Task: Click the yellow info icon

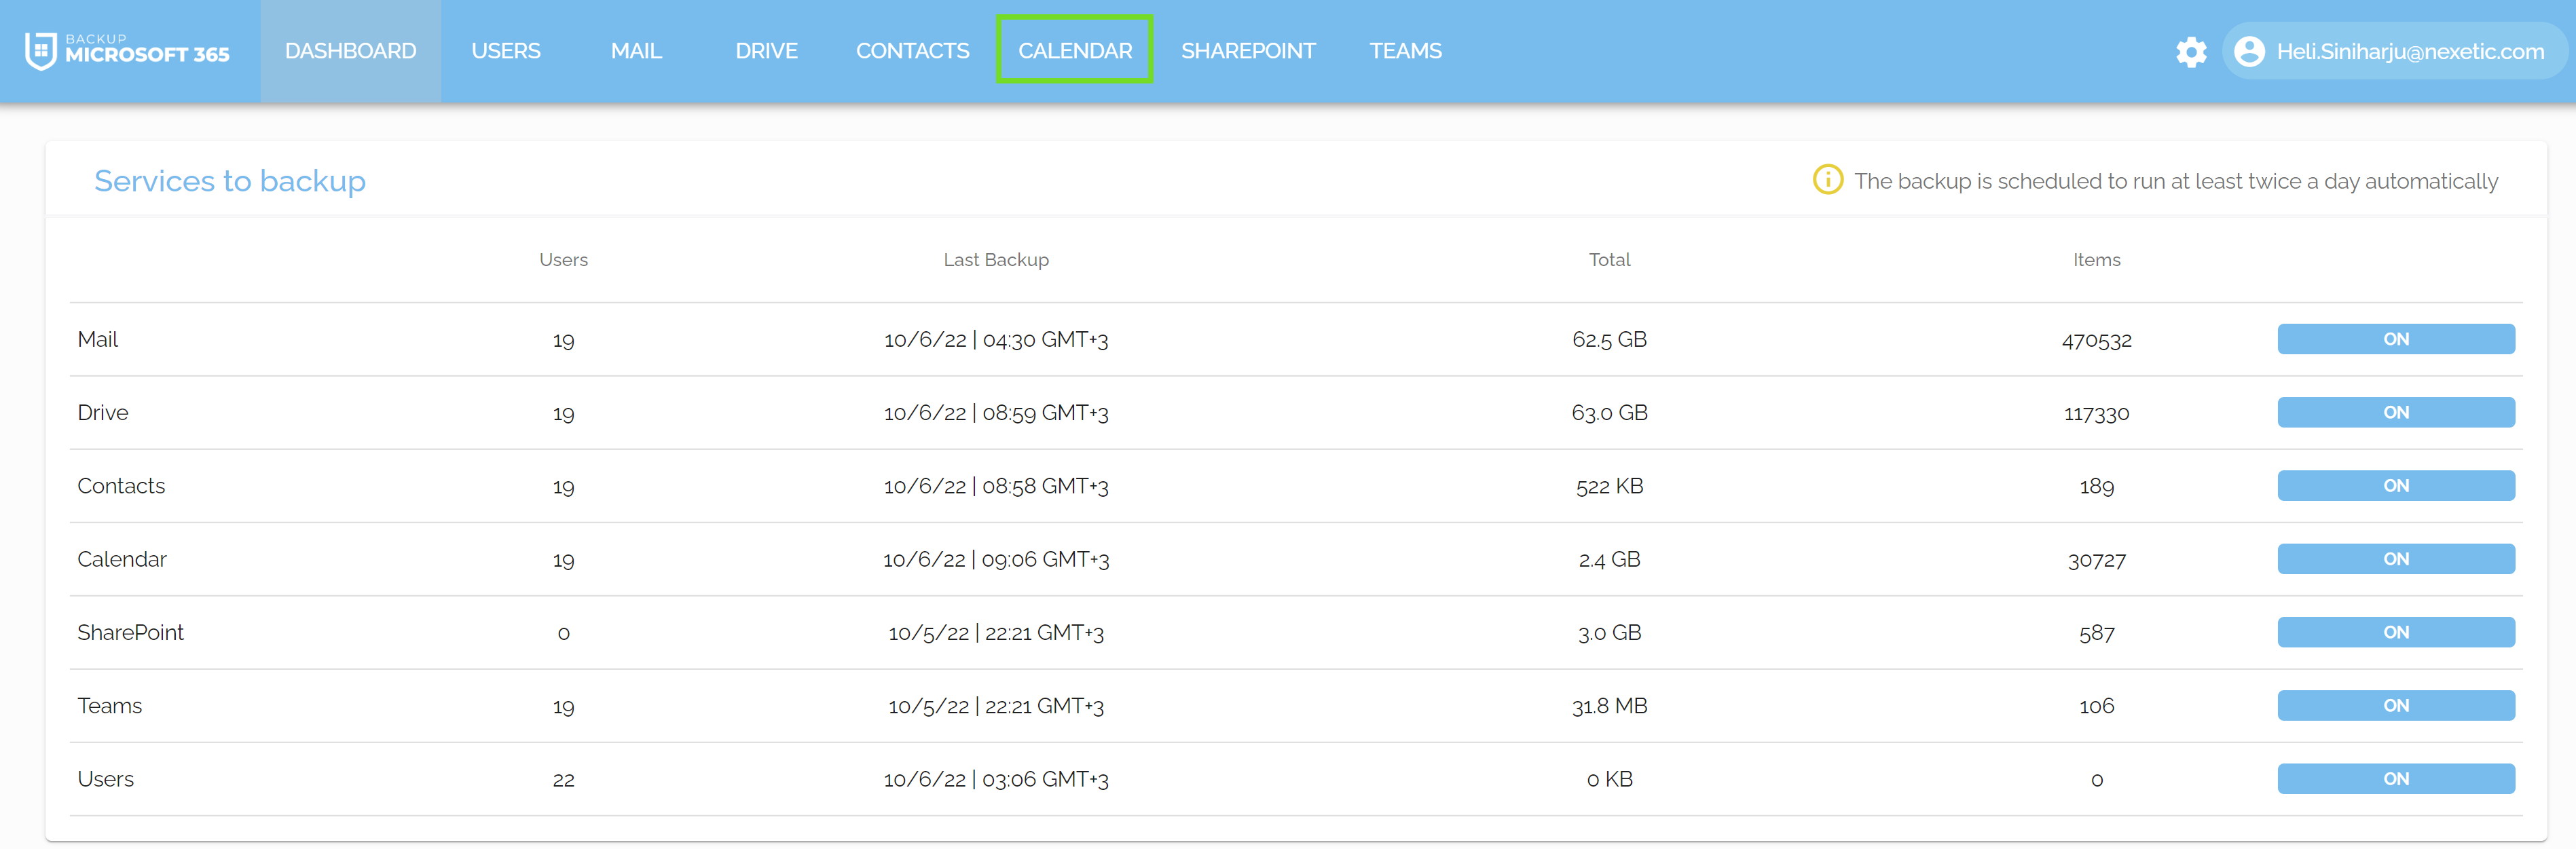Action: [1827, 180]
